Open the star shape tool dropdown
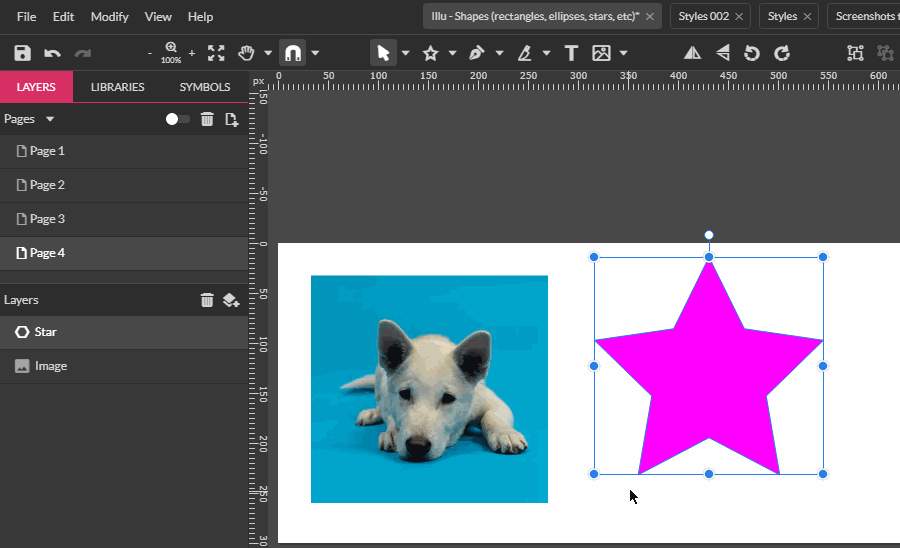This screenshot has height=548, width=900. pos(452,53)
